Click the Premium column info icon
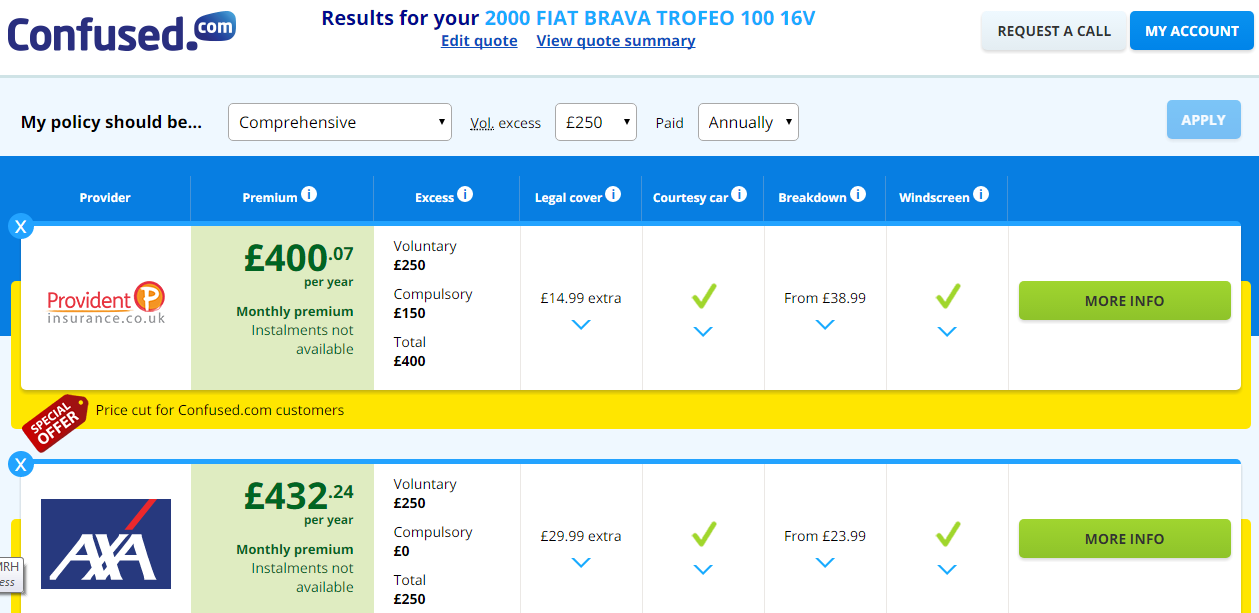This screenshot has height=613, width=1259. [309, 194]
